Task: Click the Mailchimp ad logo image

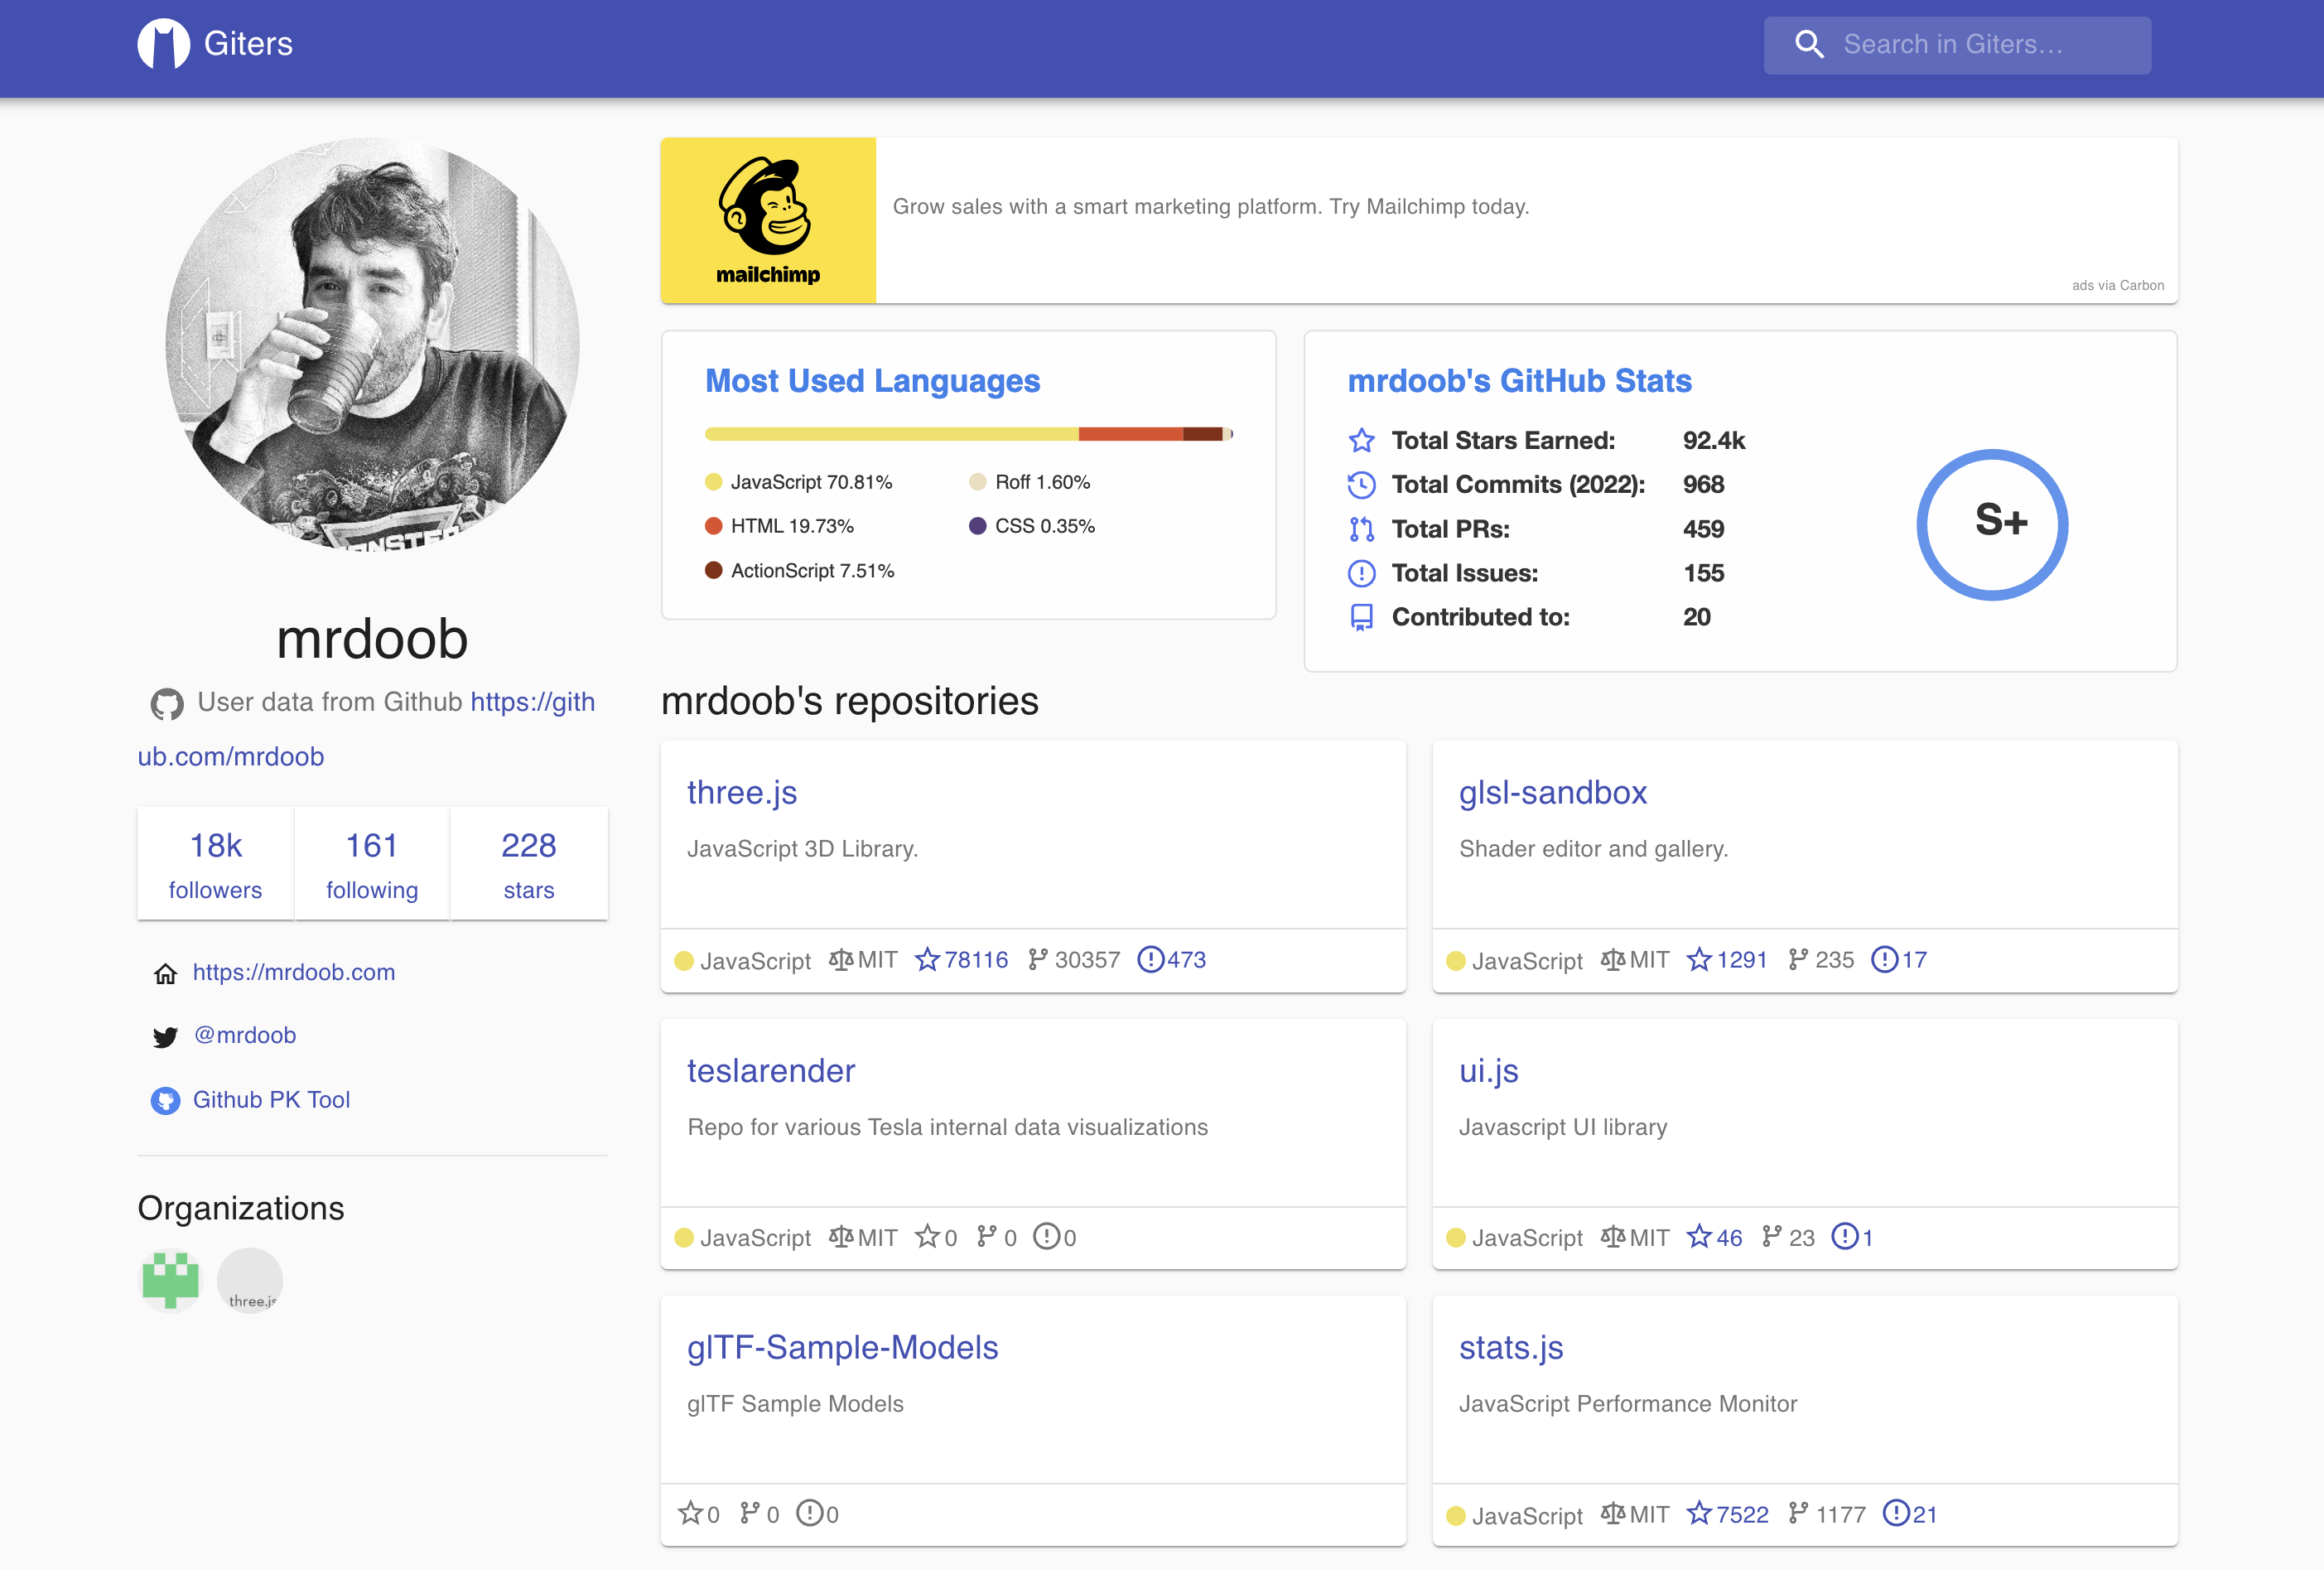Action: pyautogui.click(x=768, y=220)
